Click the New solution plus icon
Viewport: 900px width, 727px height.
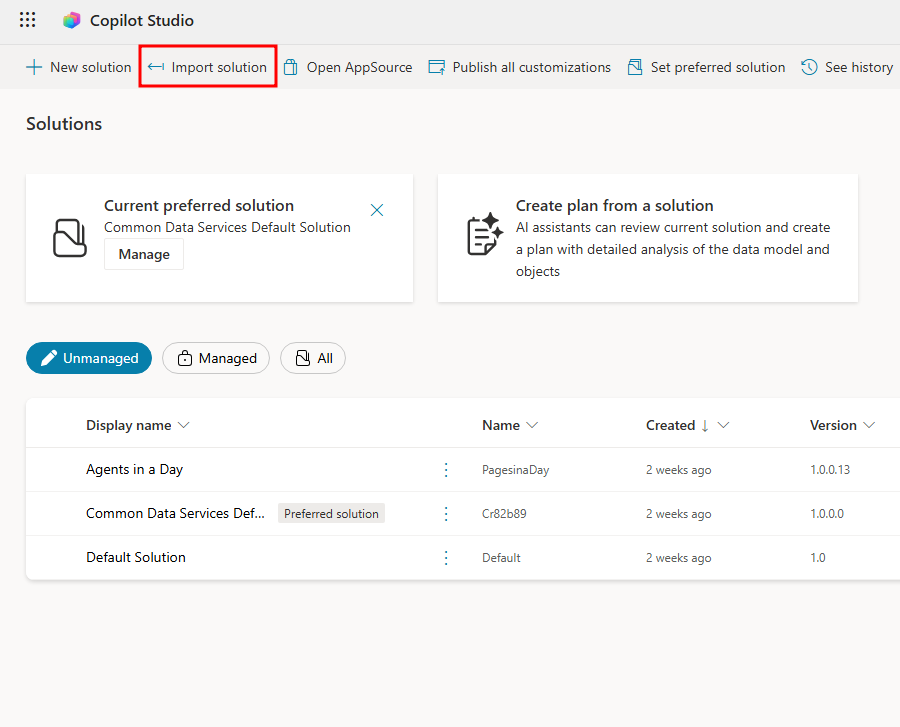tap(34, 67)
